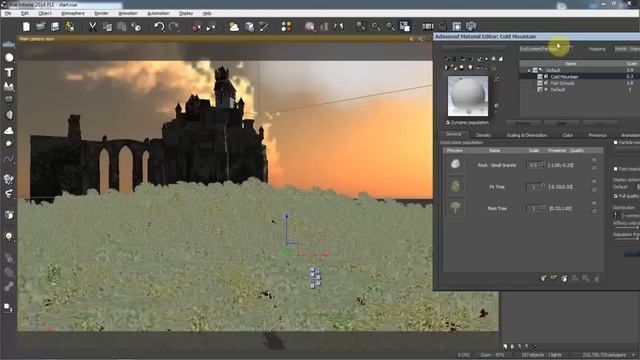This screenshot has height=360, width=640.
Task: Open the File menu
Action: point(8,13)
